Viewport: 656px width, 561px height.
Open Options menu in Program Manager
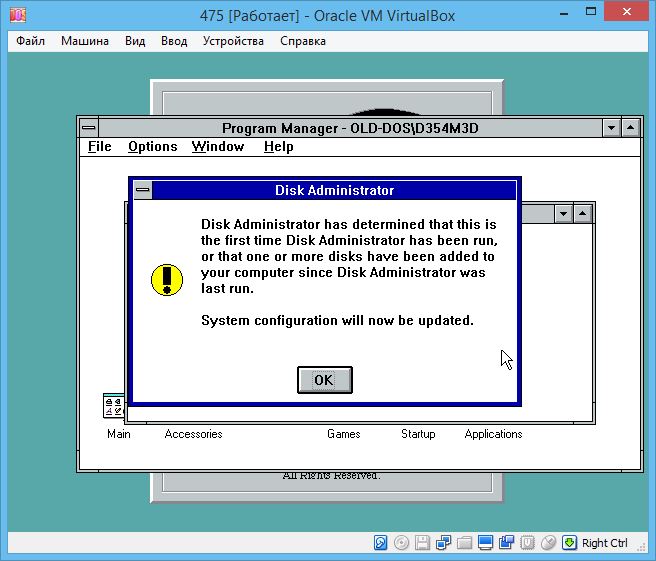pos(153,146)
